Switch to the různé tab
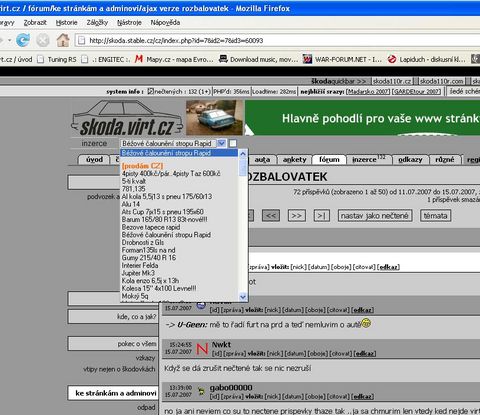 tap(445, 160)
